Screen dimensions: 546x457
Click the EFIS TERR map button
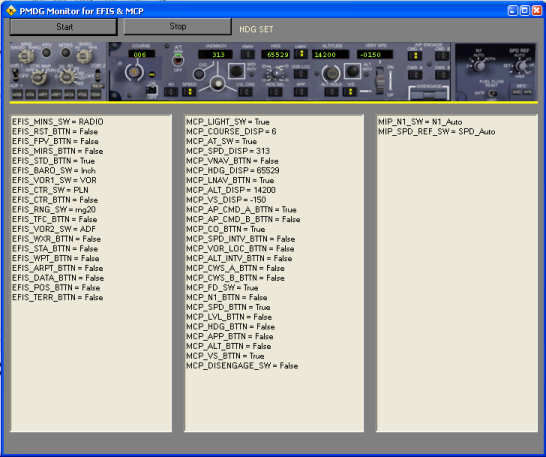click(96, 94)
